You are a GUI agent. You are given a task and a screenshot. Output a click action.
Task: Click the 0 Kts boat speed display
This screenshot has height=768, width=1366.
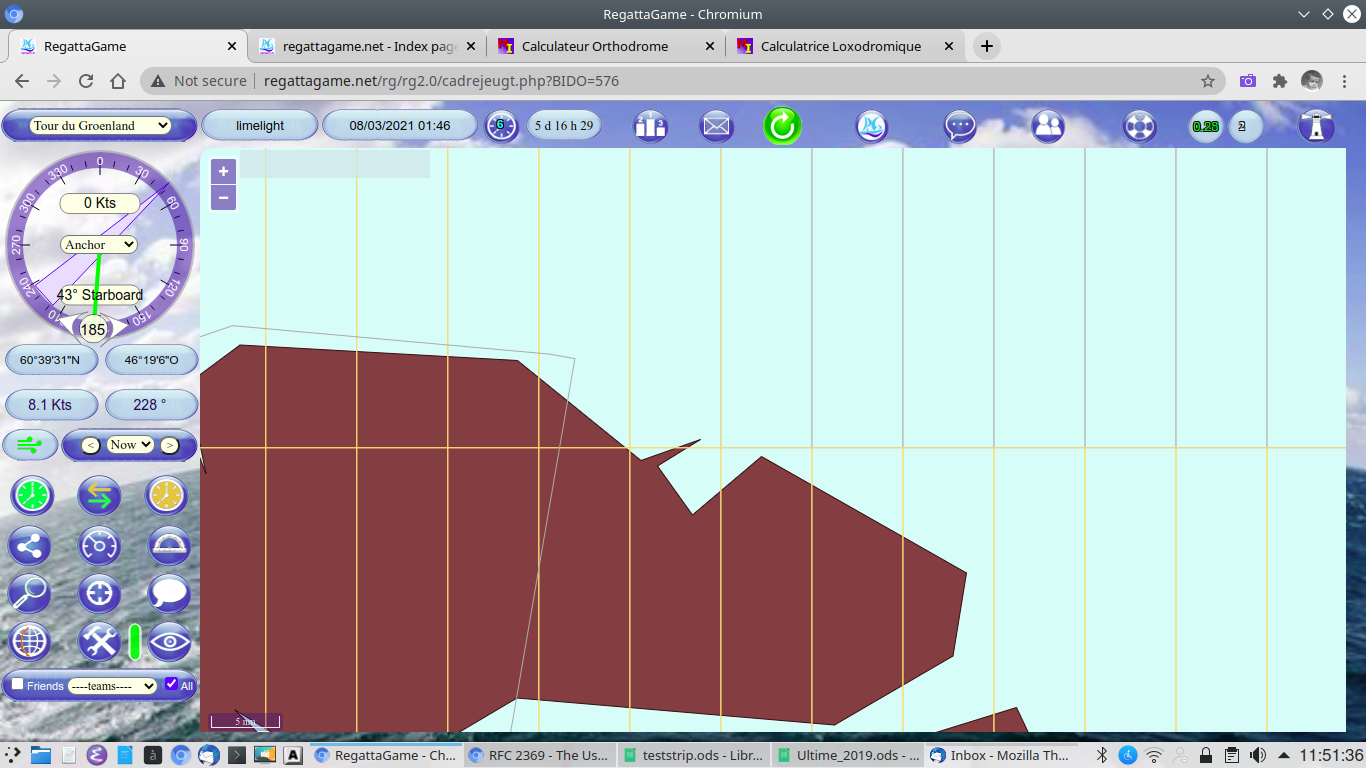point(99,203)
